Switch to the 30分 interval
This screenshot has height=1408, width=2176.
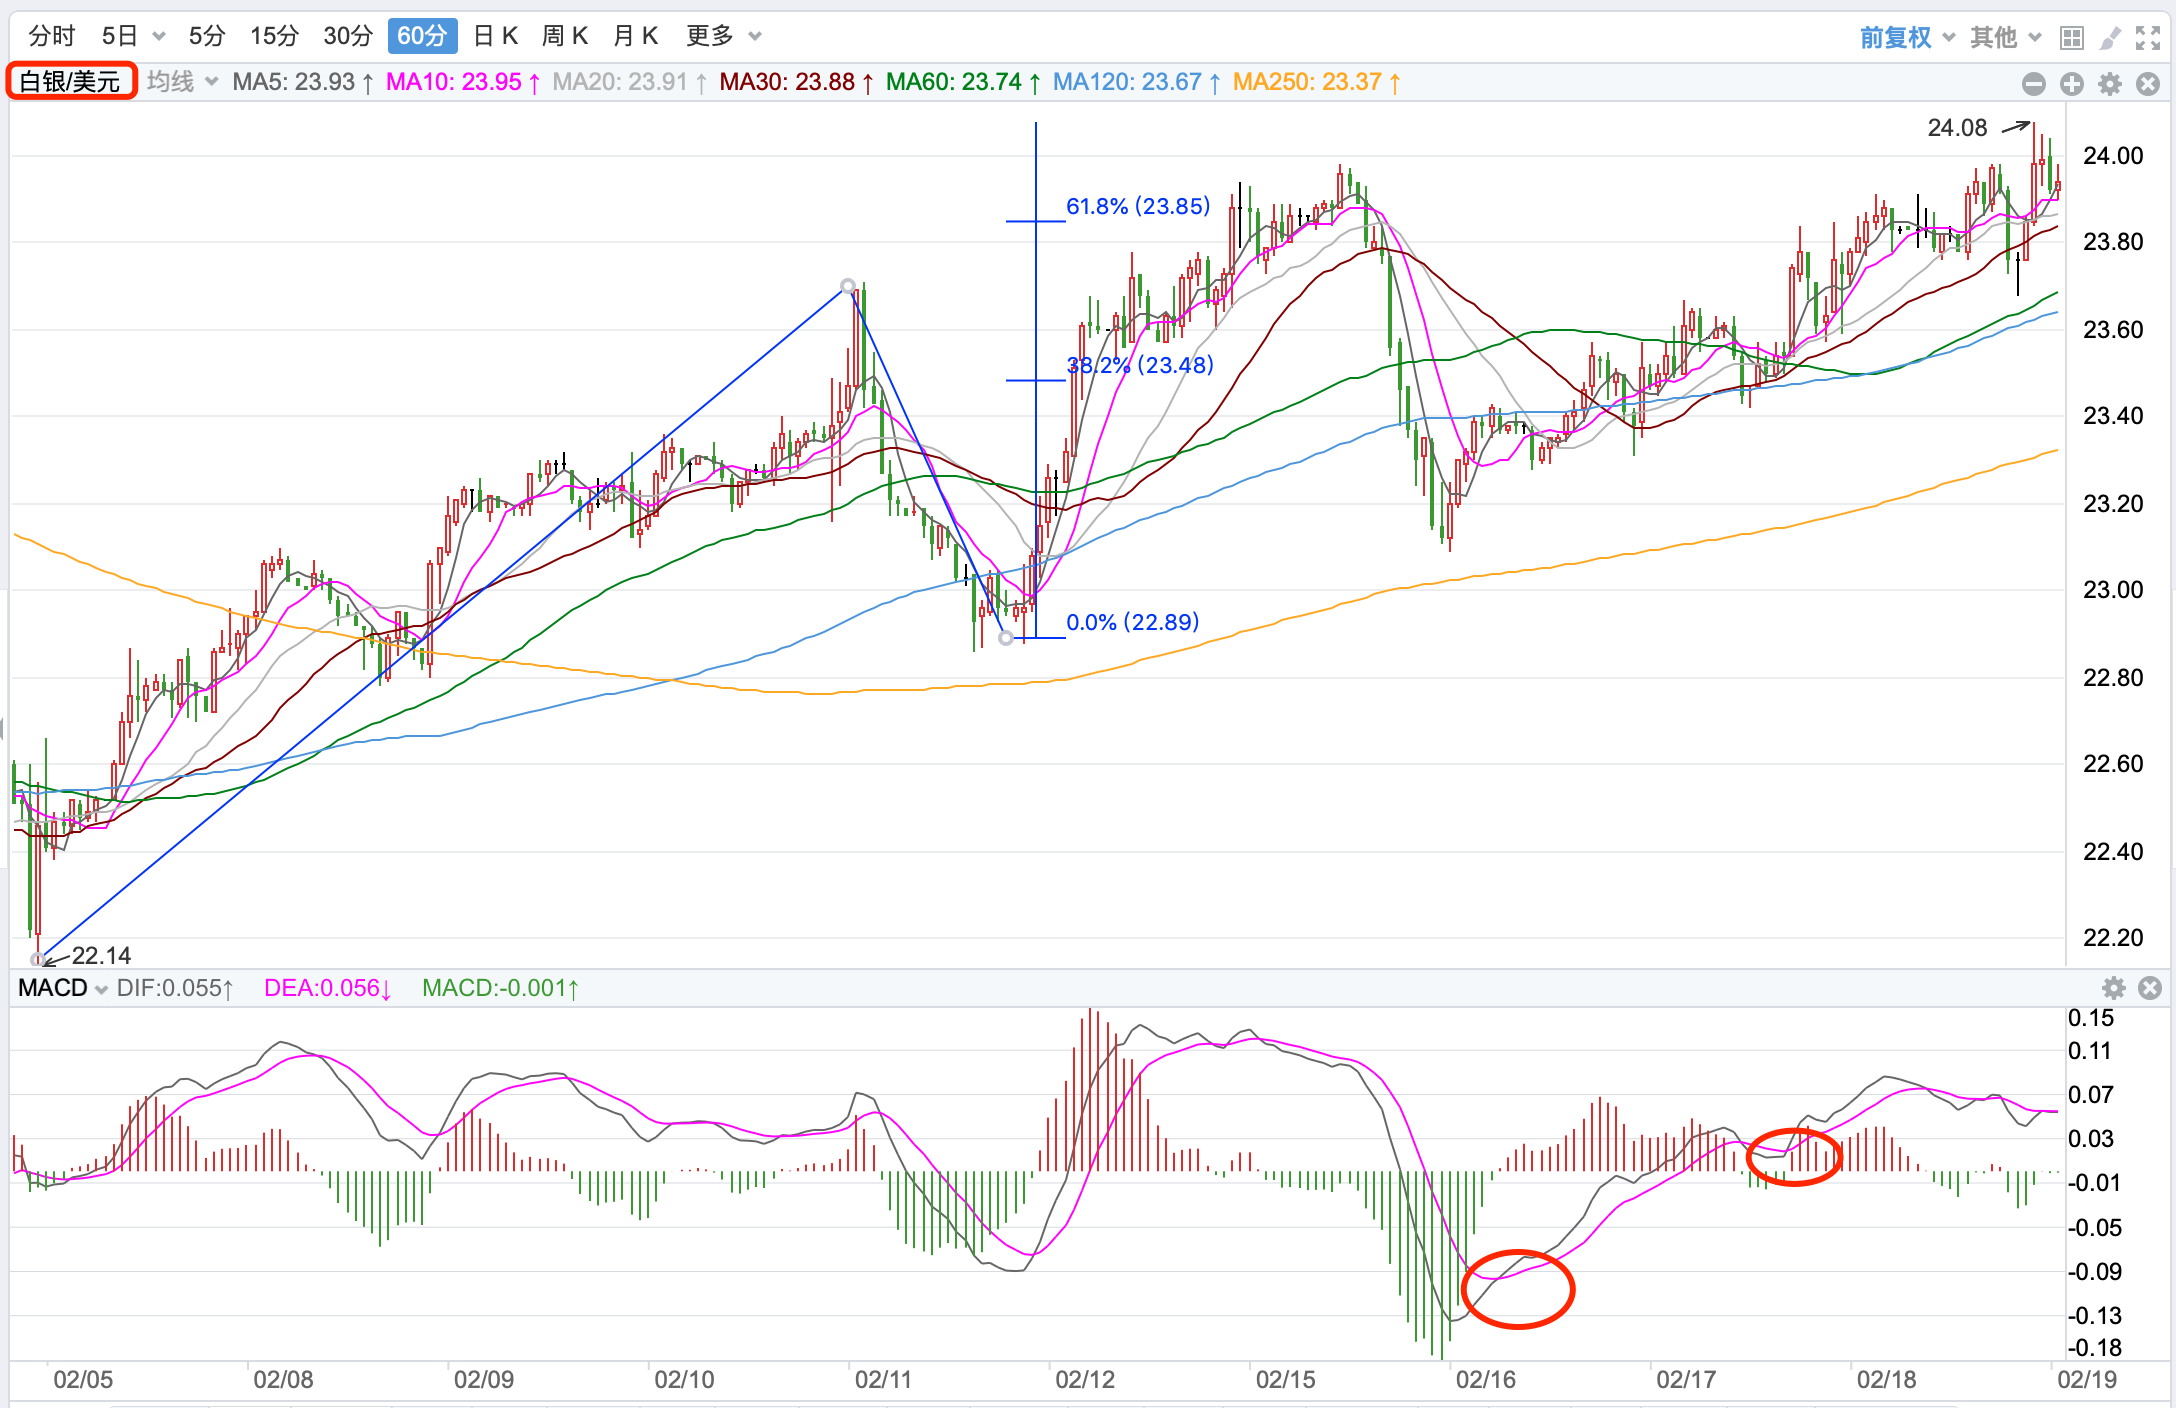[x=348, y=36]
